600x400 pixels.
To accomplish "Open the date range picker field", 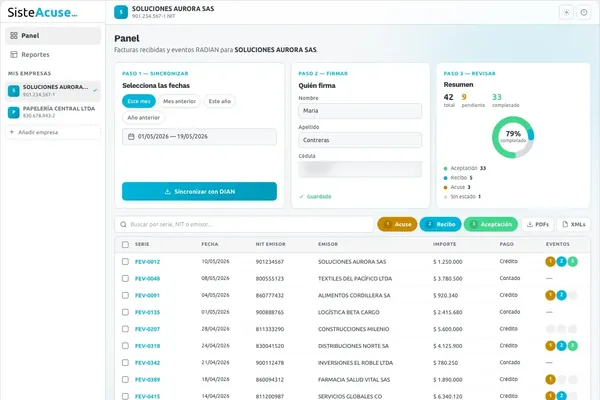I will click(199, 137).
